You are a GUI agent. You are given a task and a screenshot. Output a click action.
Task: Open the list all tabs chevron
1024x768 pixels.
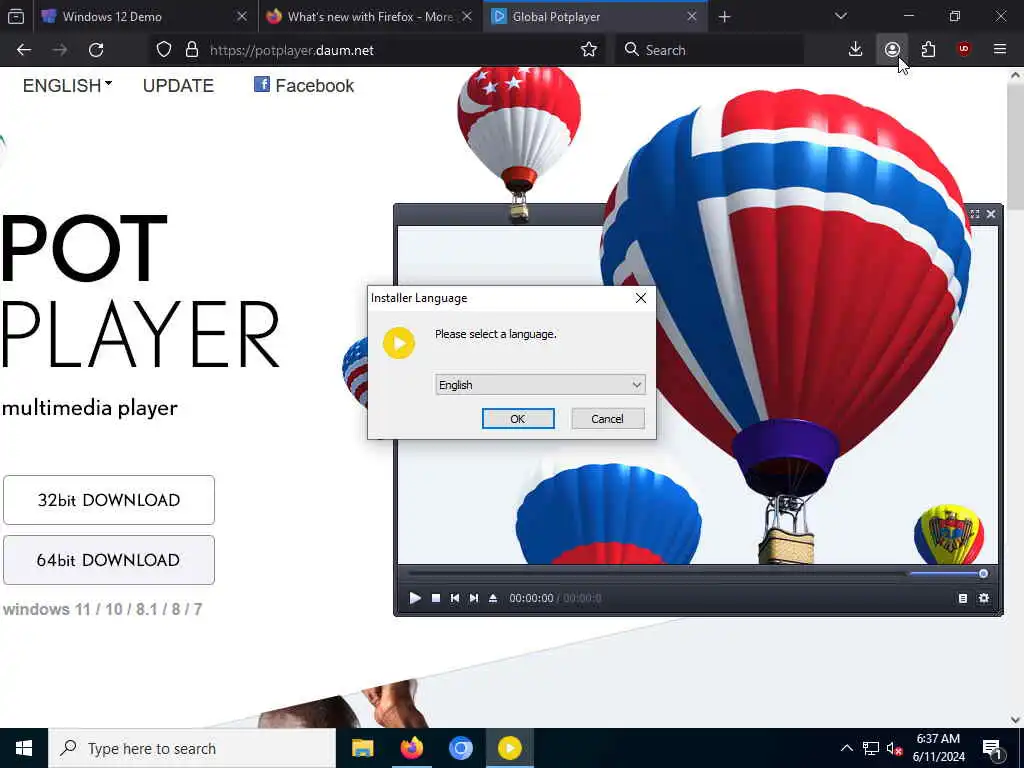click(841, 17)
